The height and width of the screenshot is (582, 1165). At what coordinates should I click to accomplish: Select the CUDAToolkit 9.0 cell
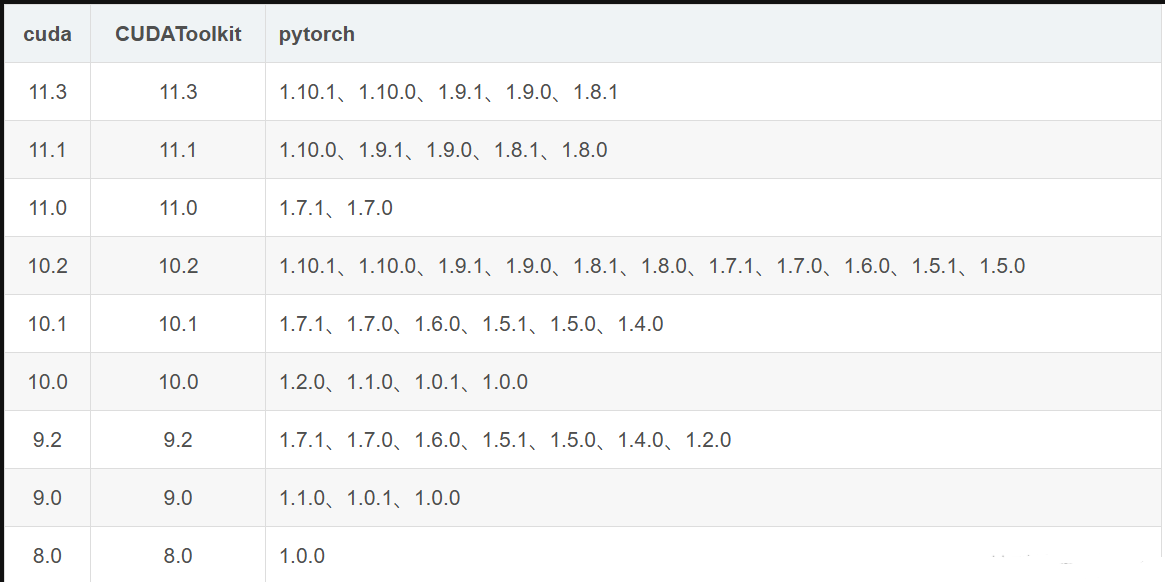pos(178,498)
